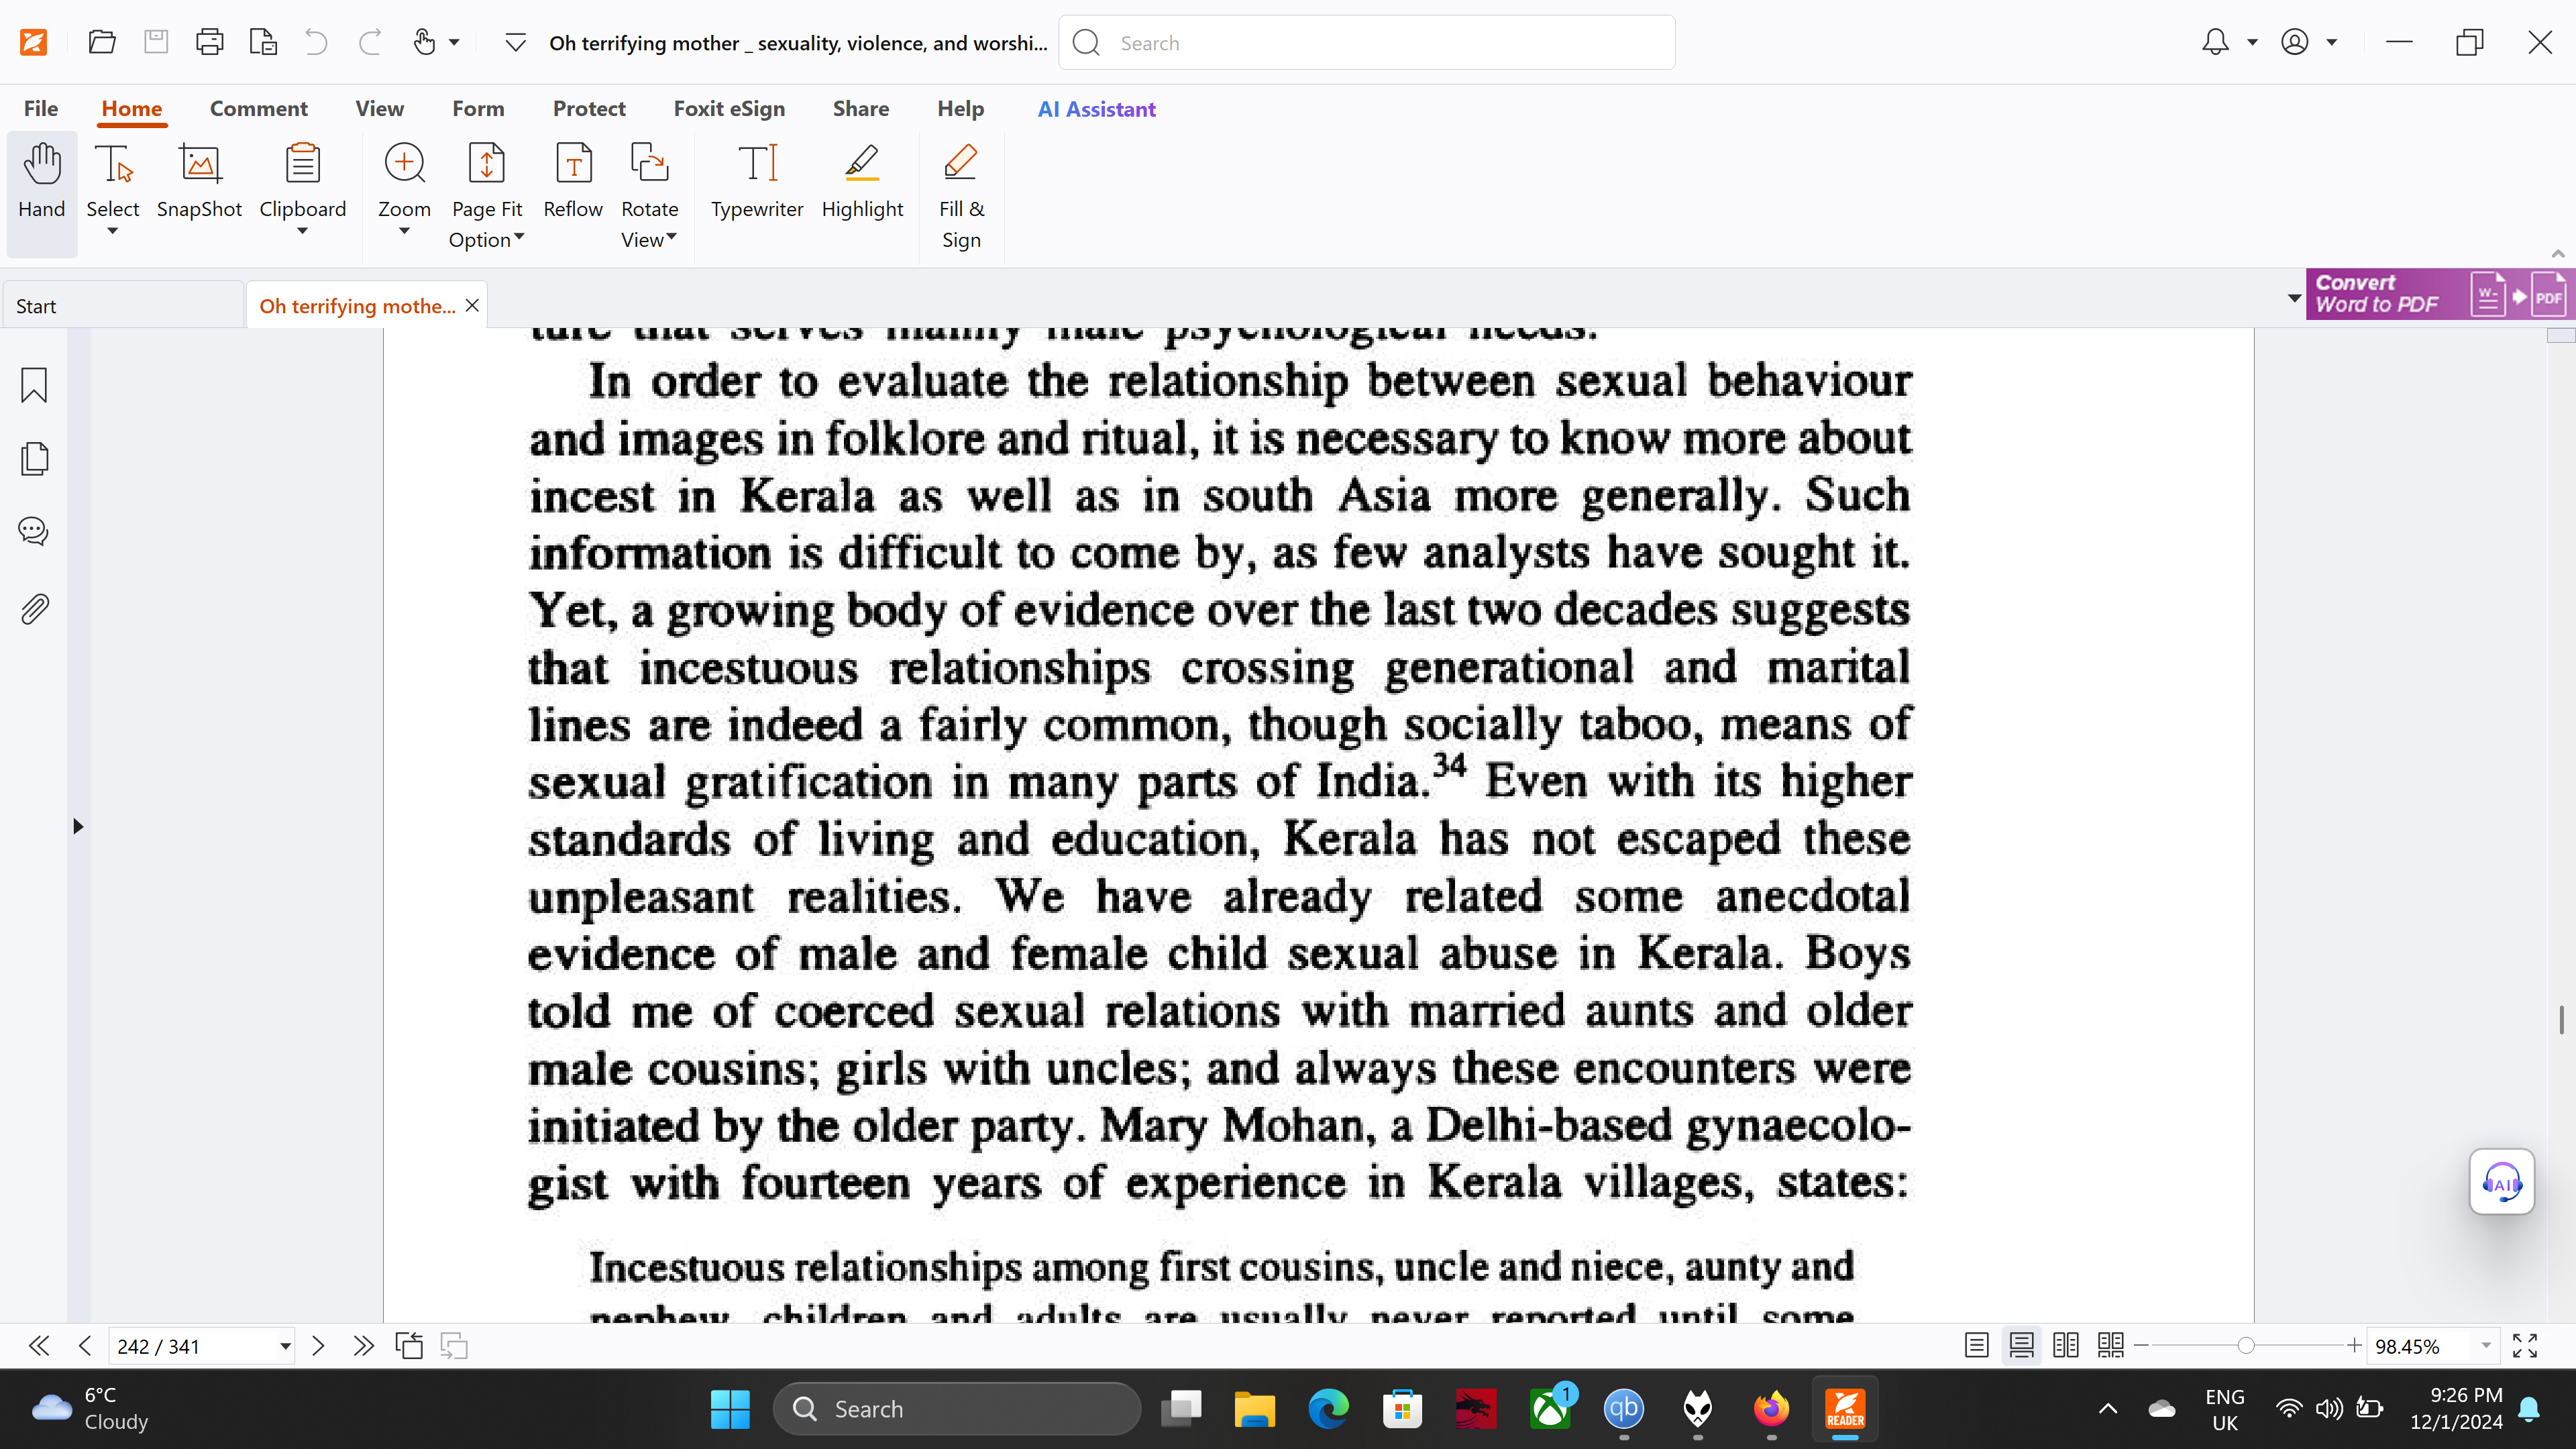Click create PDF from file icon
This screenshot has height=1449, width=2576.
(263, 42)
